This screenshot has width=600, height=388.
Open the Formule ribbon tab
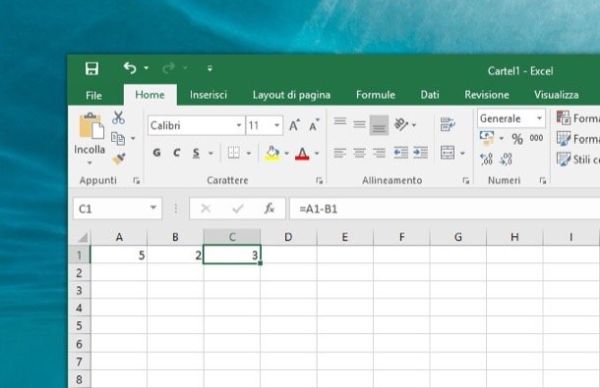(375, 95)
